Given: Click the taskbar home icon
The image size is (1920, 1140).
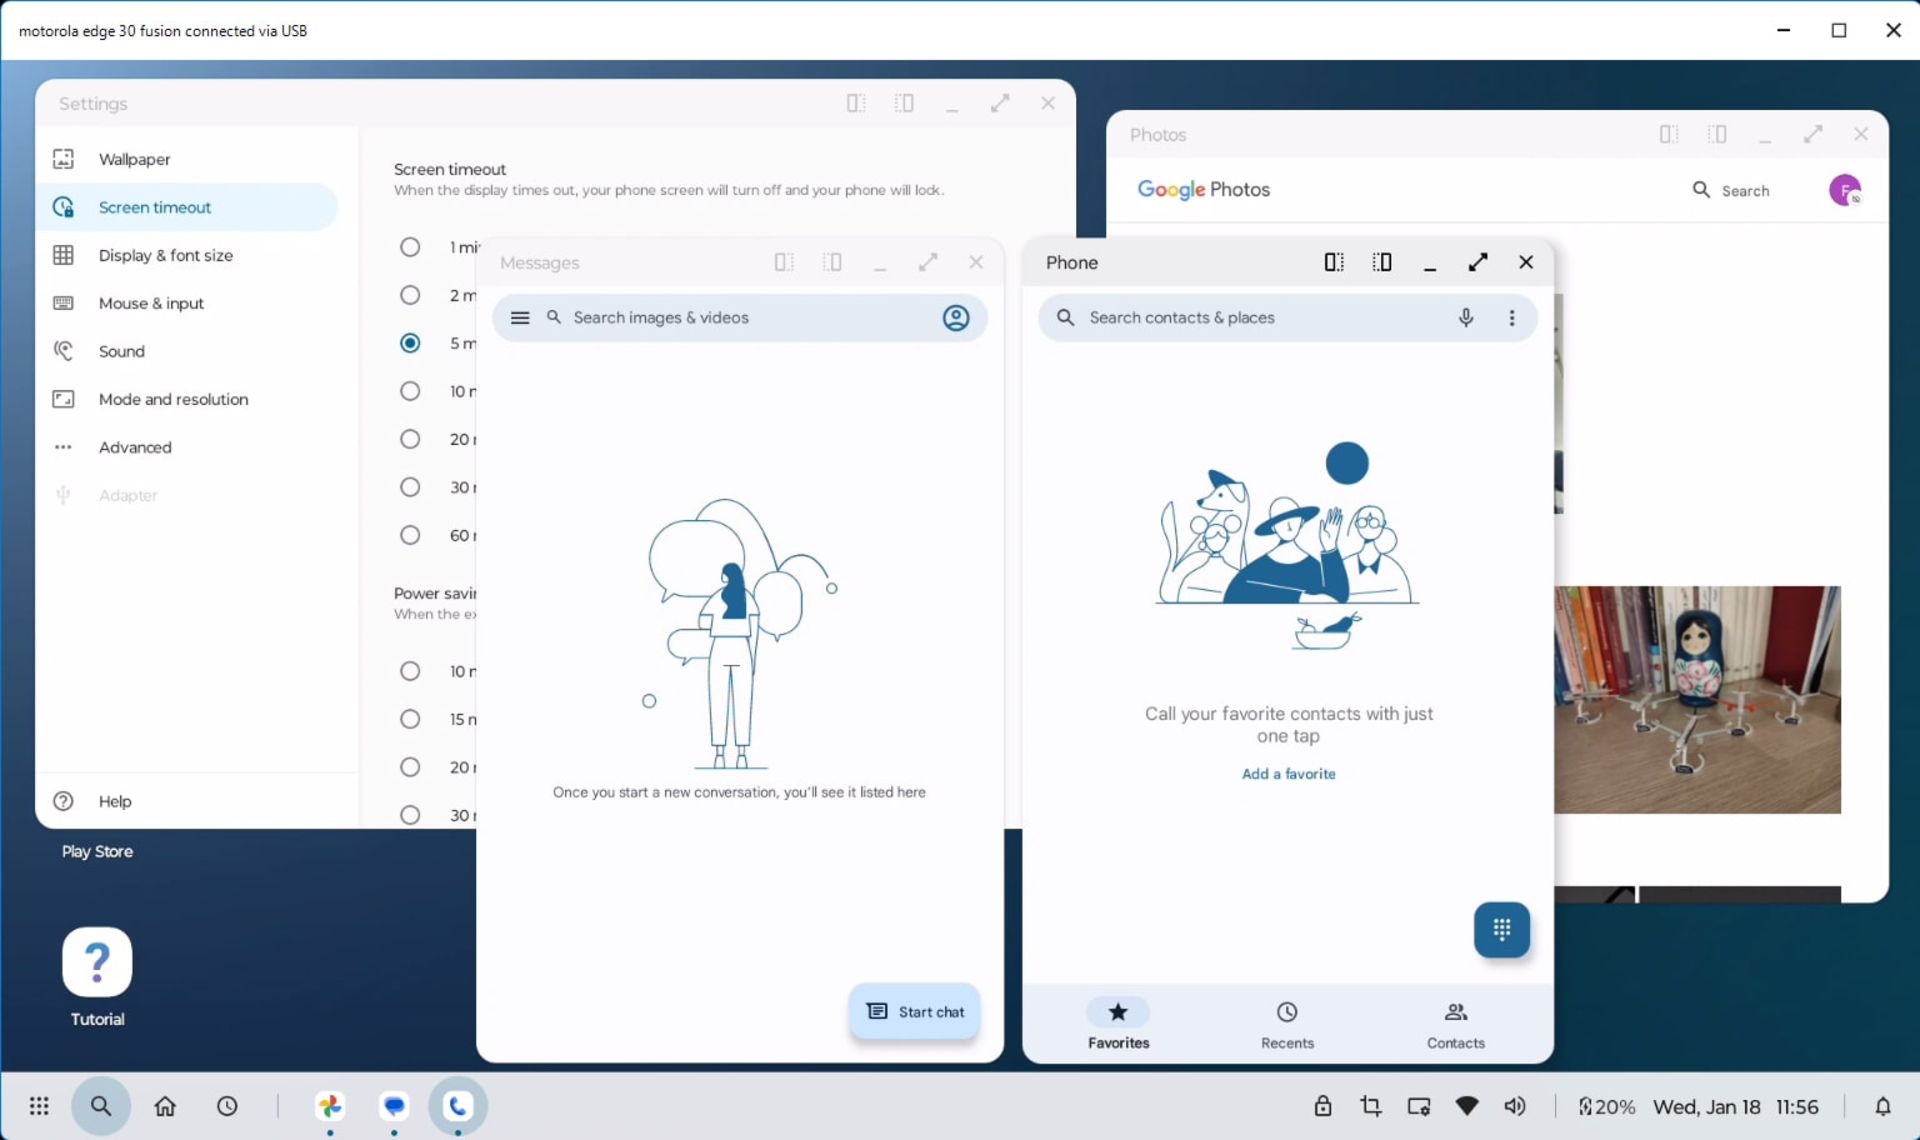Looking at the screenshot, I should click(165, 1106).
